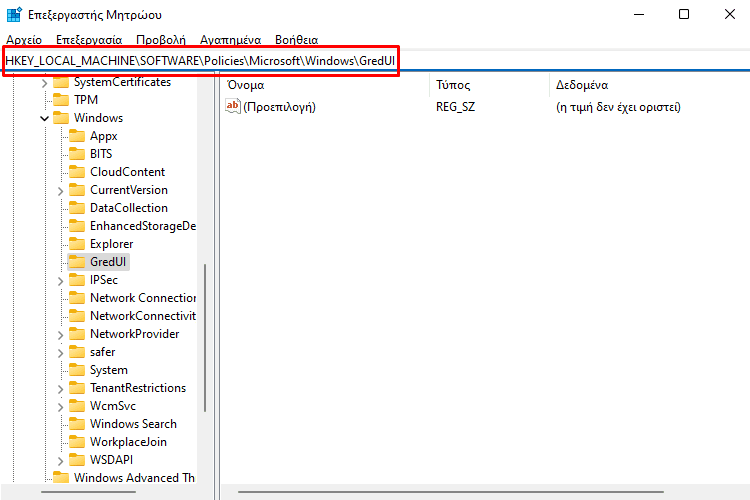Click the safer folder icon
This screenshot has height=500, width=750.
tap(77, 353)
